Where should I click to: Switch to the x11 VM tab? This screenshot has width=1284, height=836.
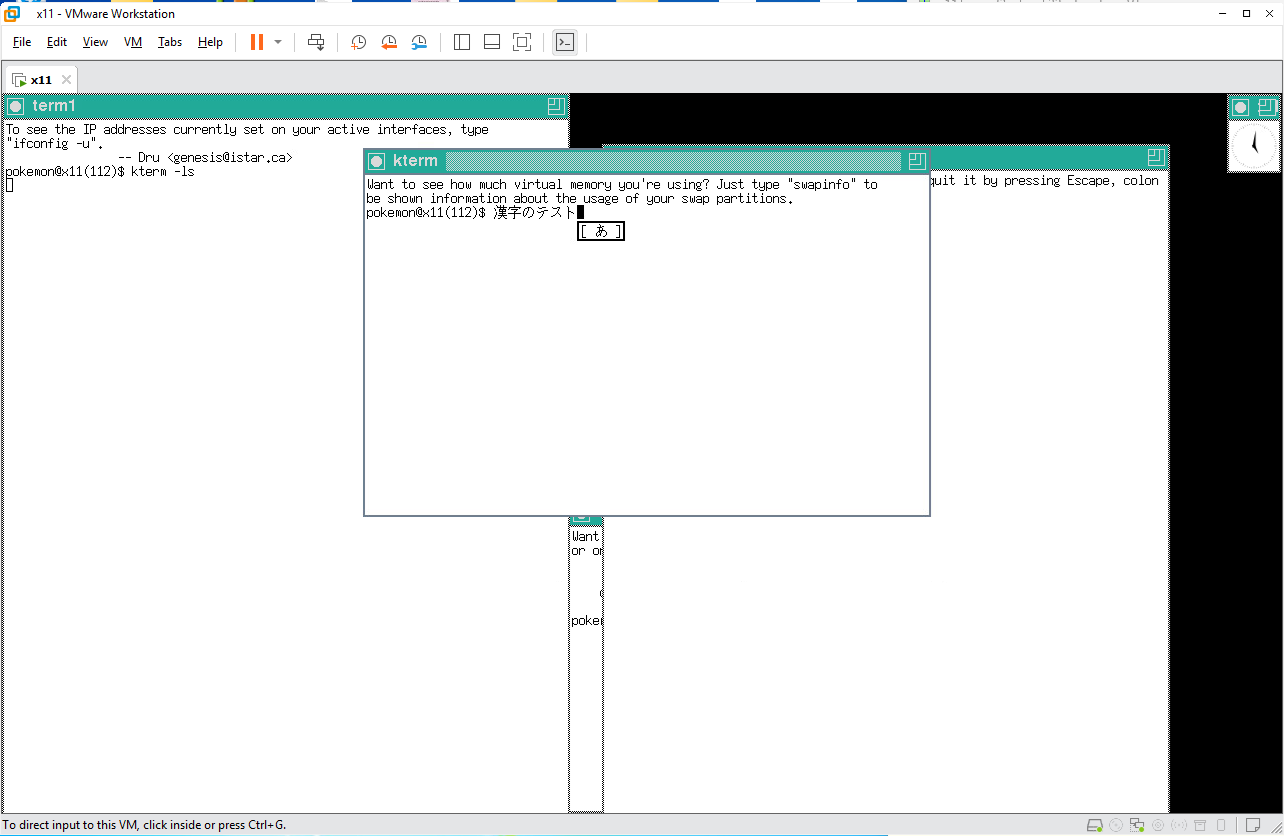40,80
